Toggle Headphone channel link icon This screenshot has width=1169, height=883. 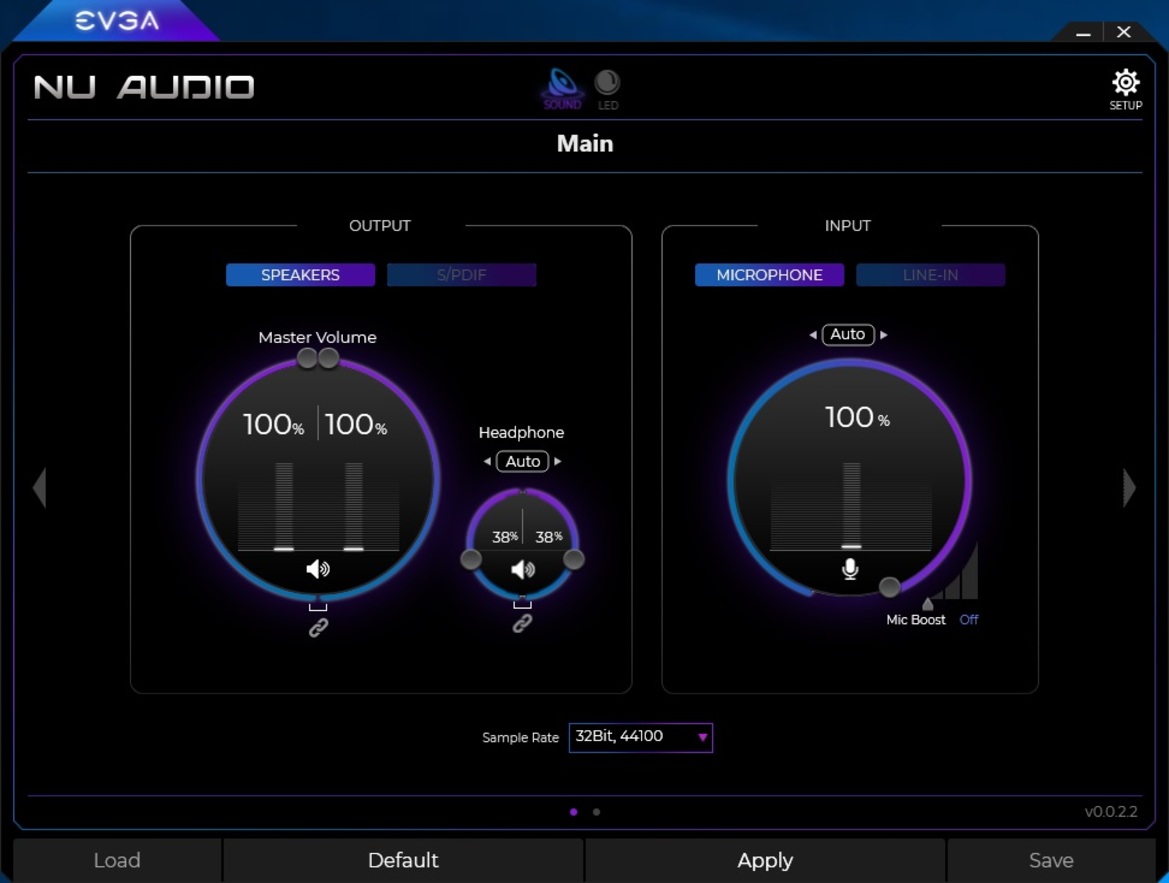coord(523,623)
